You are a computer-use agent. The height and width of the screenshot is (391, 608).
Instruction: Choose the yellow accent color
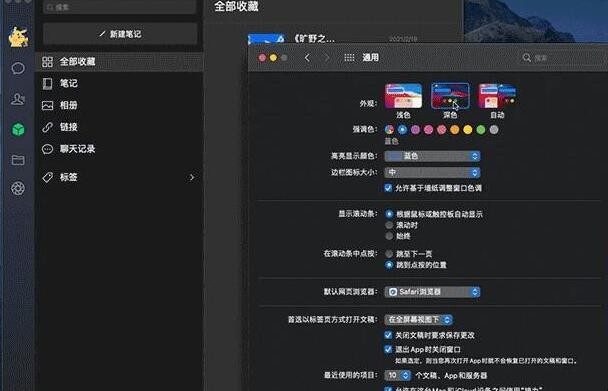[468, 130]
